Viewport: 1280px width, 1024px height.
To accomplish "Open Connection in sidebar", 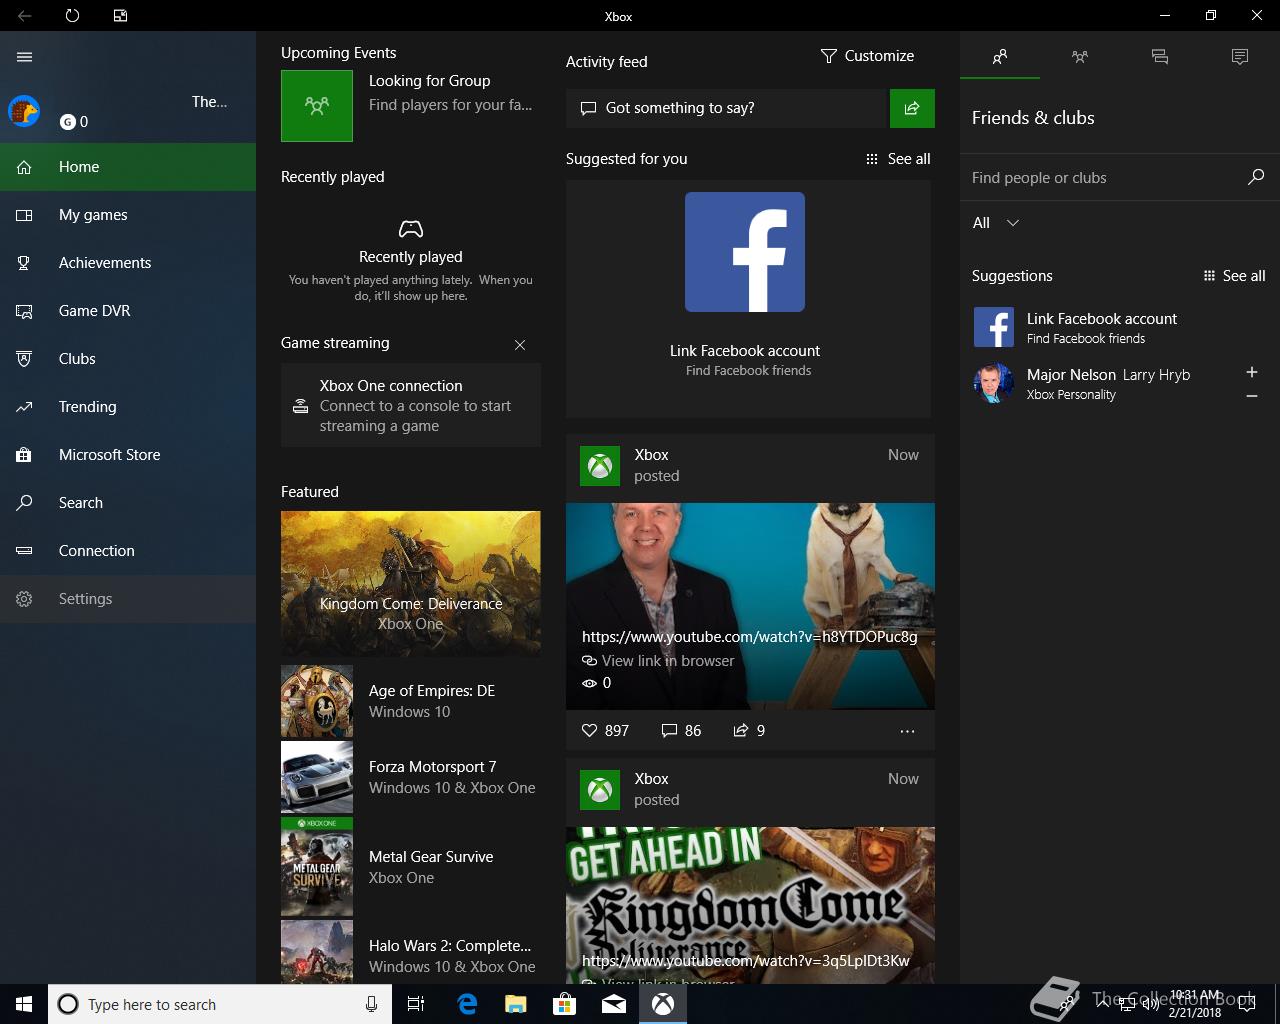I will pyautogui.click(x=128, y=551).
